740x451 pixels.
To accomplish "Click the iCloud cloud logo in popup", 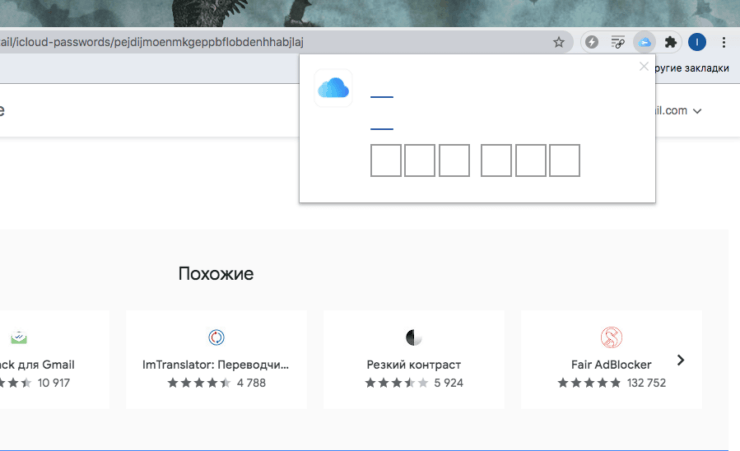I will (x=334, y=88).
